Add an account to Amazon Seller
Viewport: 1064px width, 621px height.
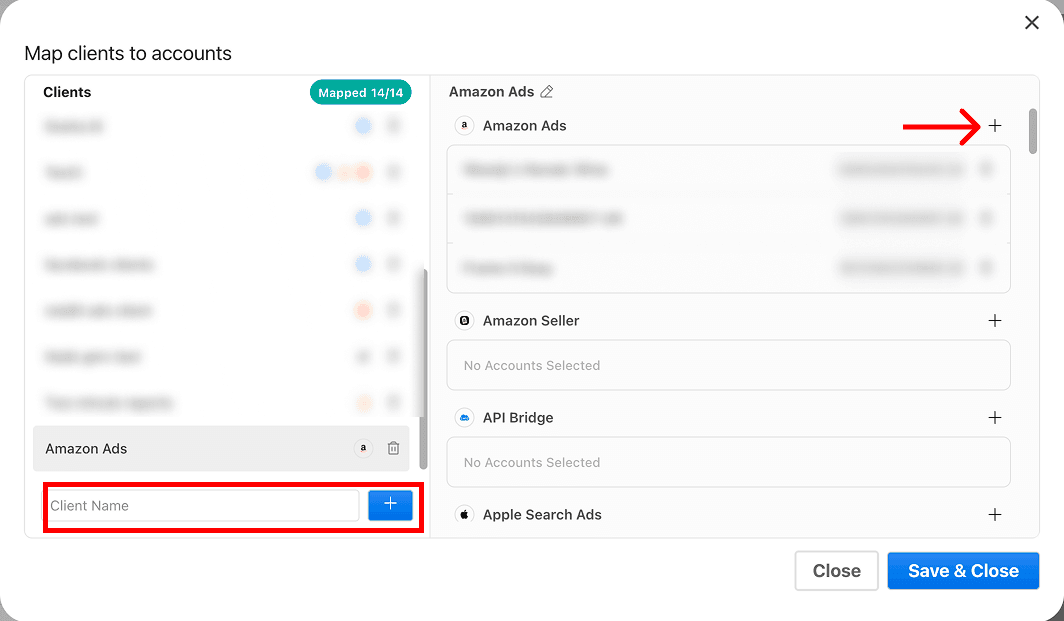tap(995, 320)
